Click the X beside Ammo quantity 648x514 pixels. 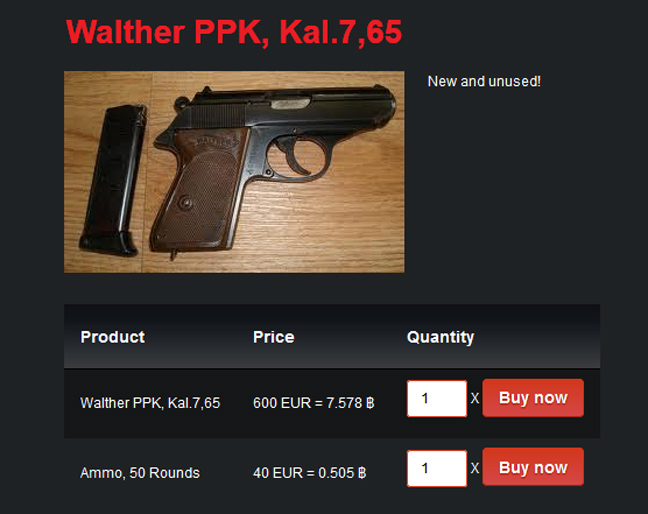point(475,468)
